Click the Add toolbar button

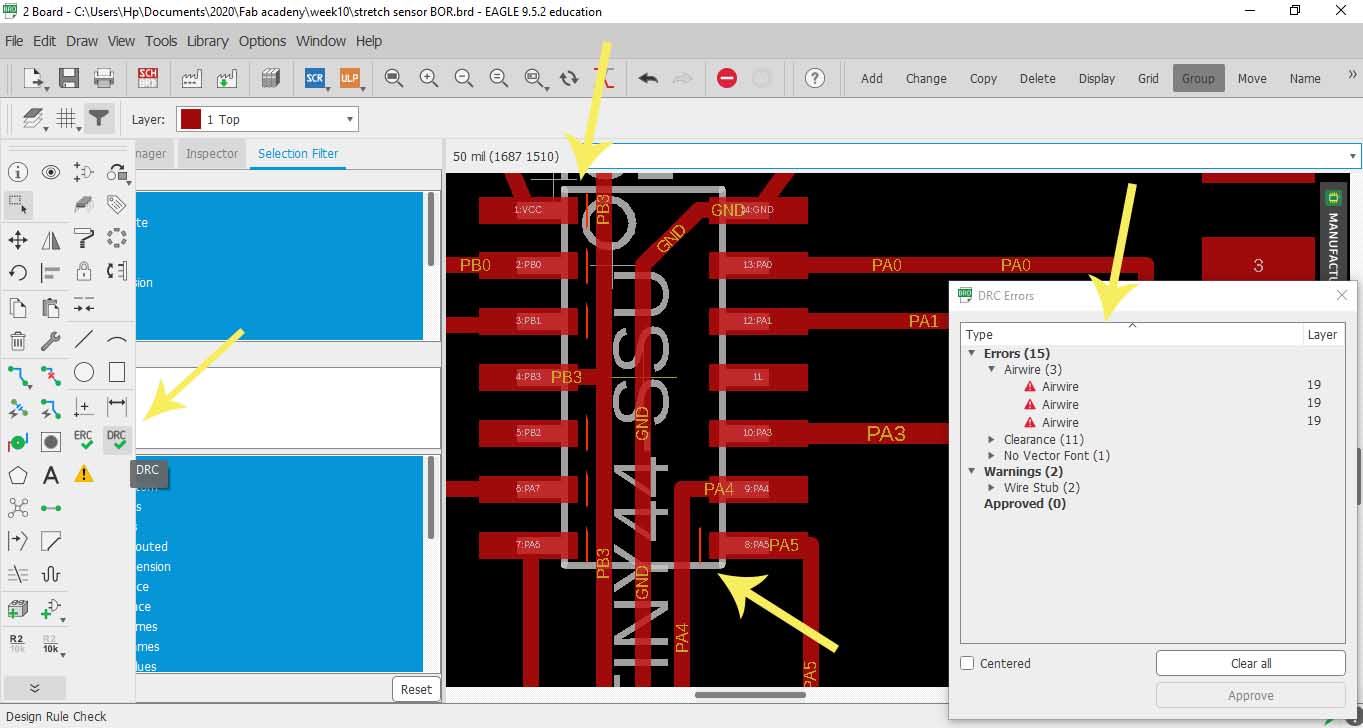[872, 78]
